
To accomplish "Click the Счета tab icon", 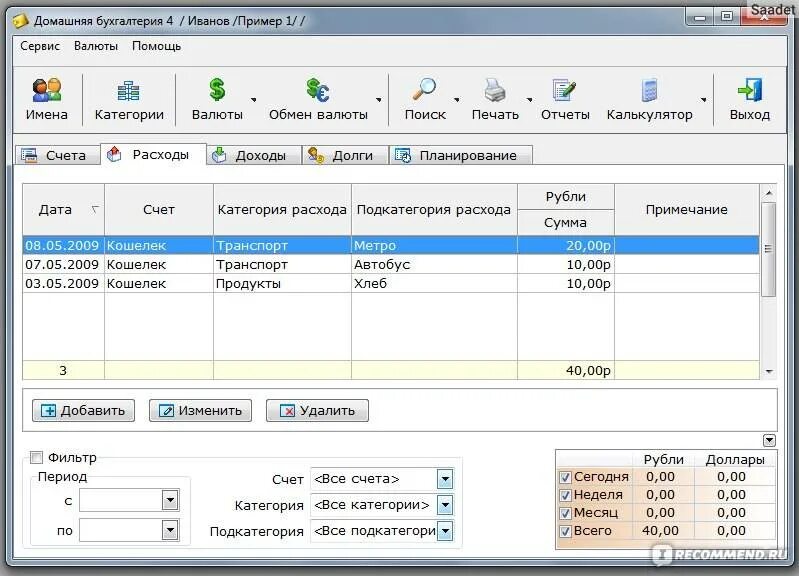I will tap(30, 155).
